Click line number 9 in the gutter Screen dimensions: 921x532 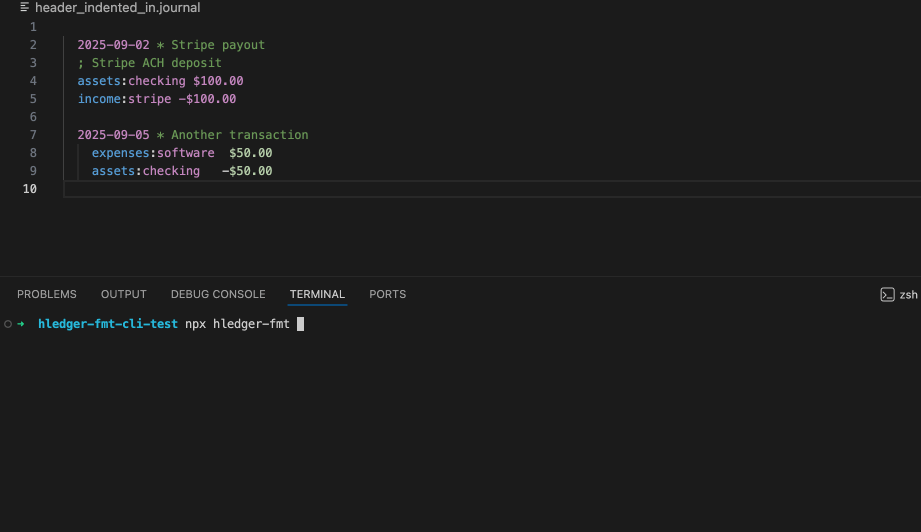(x=33, y=171)
